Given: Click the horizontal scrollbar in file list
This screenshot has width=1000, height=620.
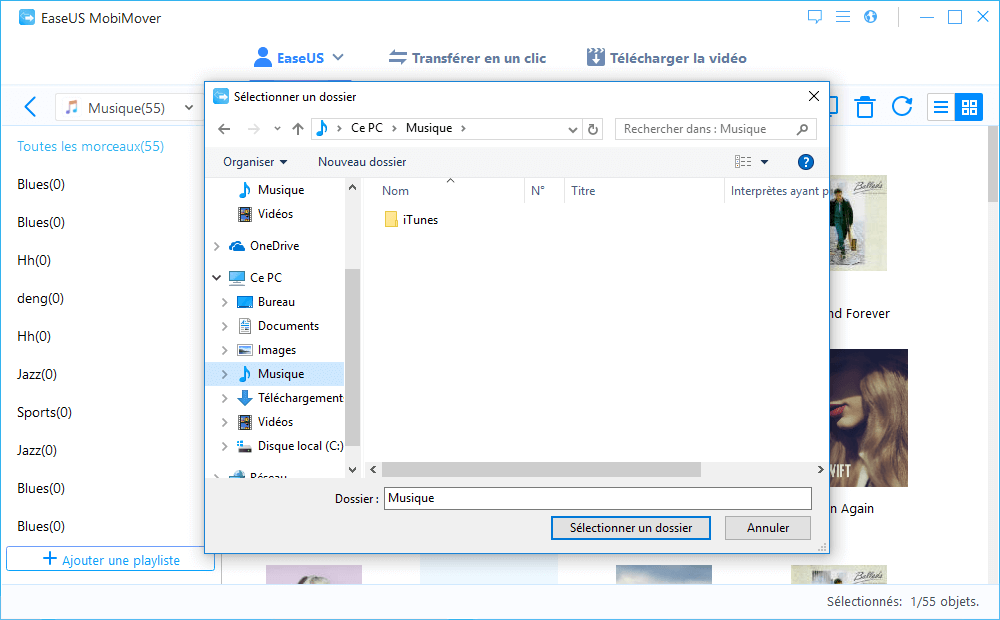Looking at the screenshot, I should [540, 469].
